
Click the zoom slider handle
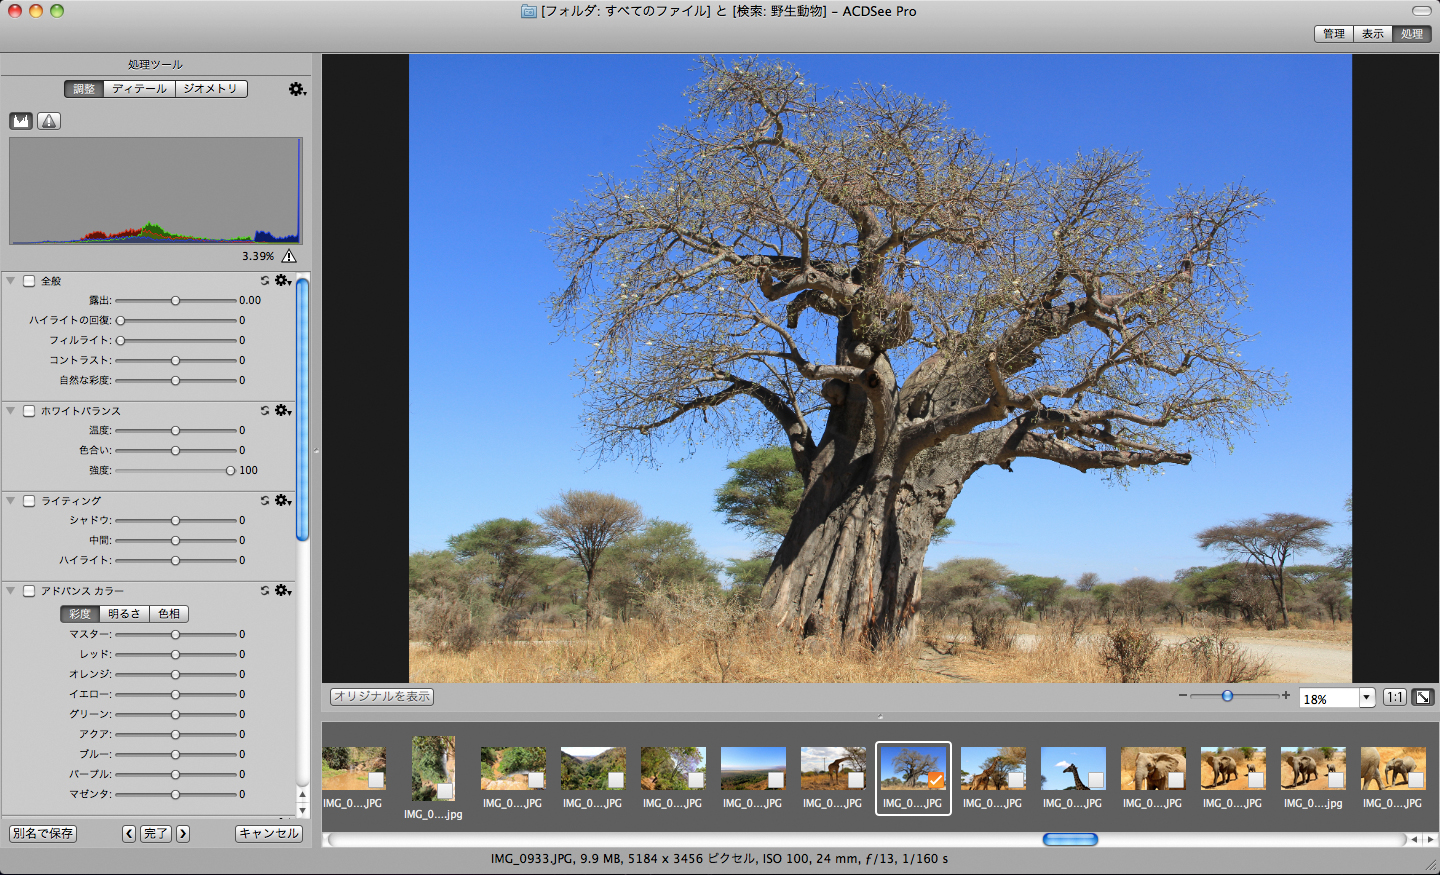(x=1227, y=696)
